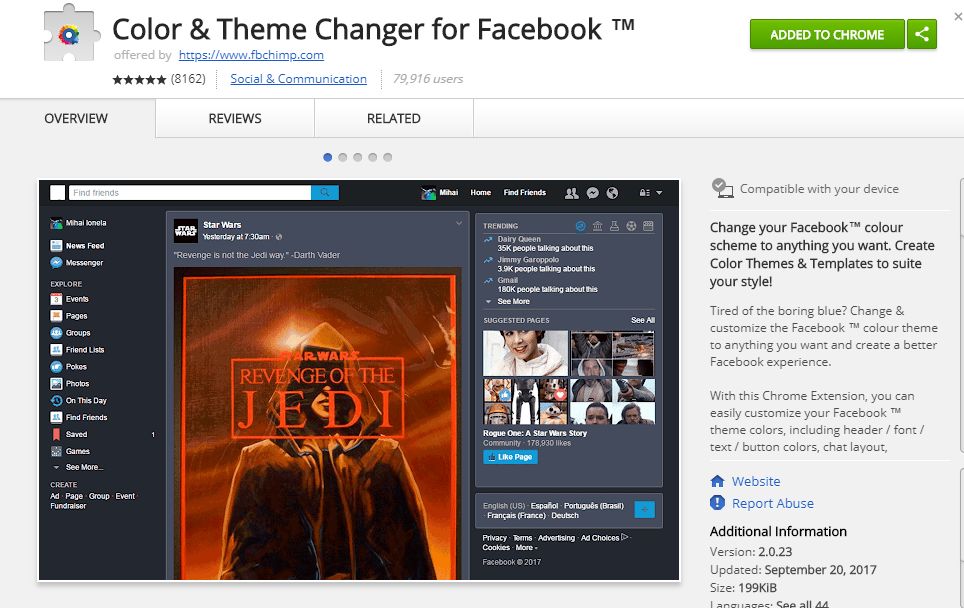The height and width of the screenshot is (608, 964).
Task: Select the third carousel dot
Action: 358,157
